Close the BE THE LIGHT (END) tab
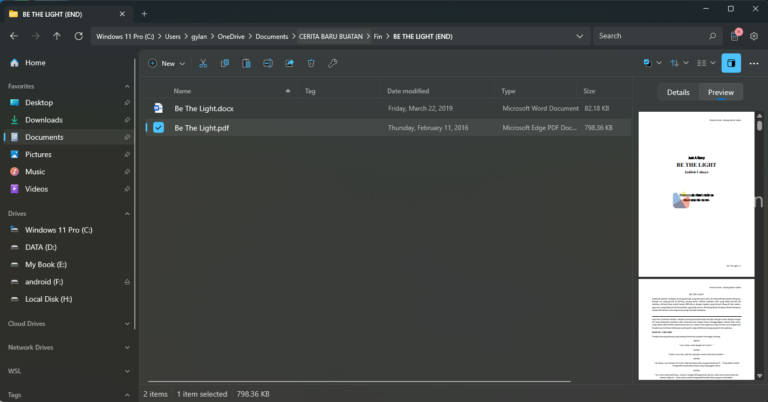 point(122,14)
